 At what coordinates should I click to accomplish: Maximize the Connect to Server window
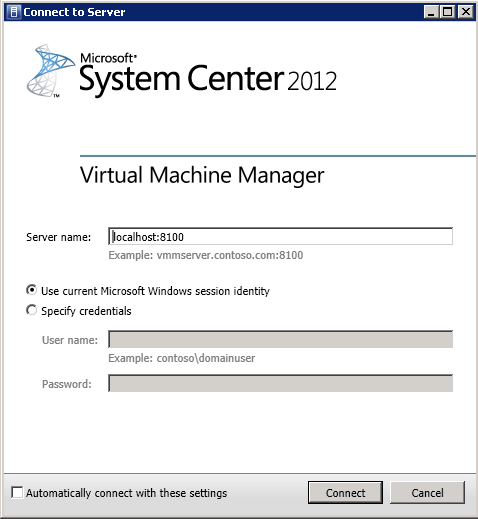click(x=448, y=12)
